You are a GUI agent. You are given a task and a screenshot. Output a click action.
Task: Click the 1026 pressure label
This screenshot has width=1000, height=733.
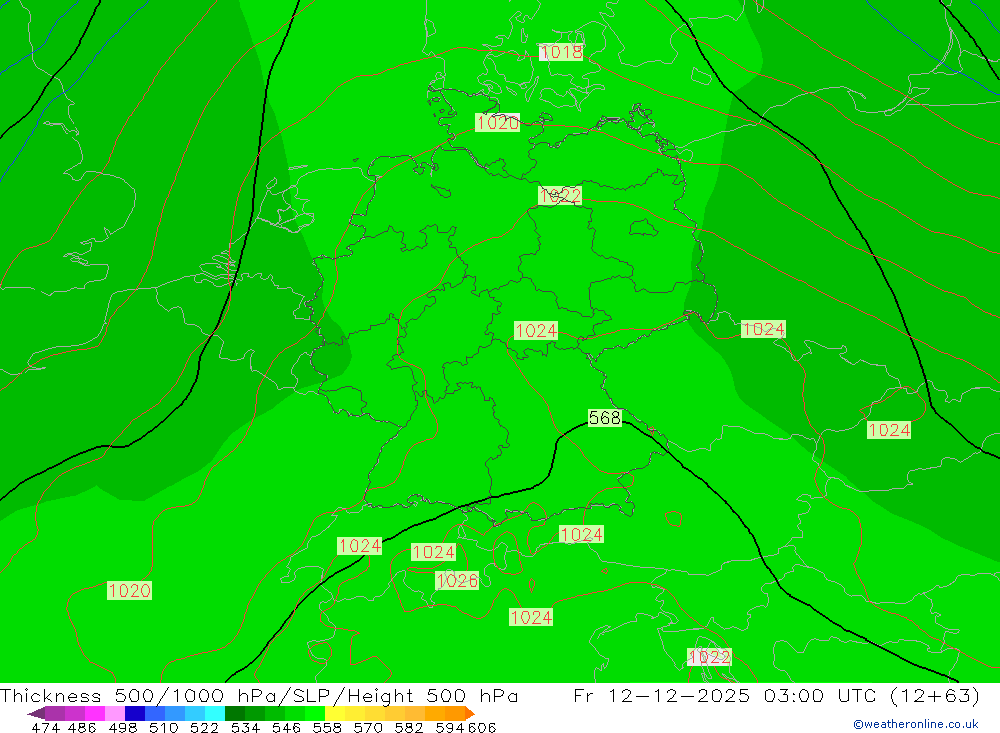[457, 581]
